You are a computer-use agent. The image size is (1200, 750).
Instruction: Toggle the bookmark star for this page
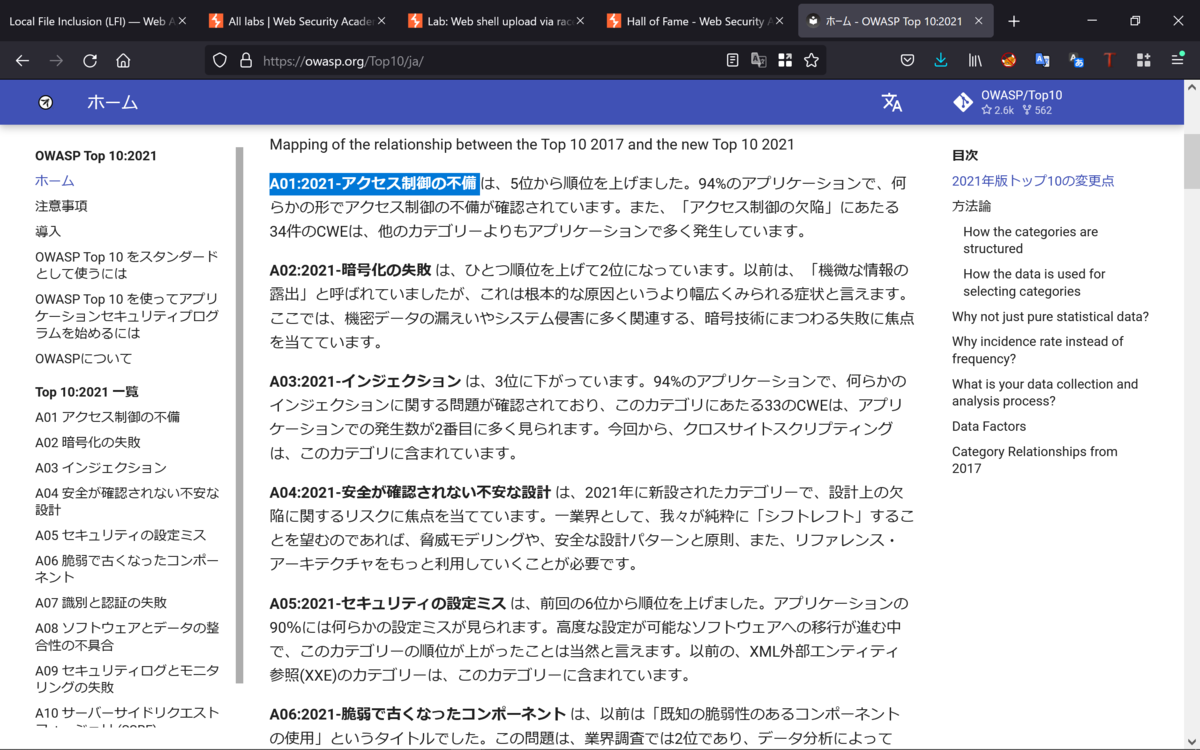(x=811, y=60)
